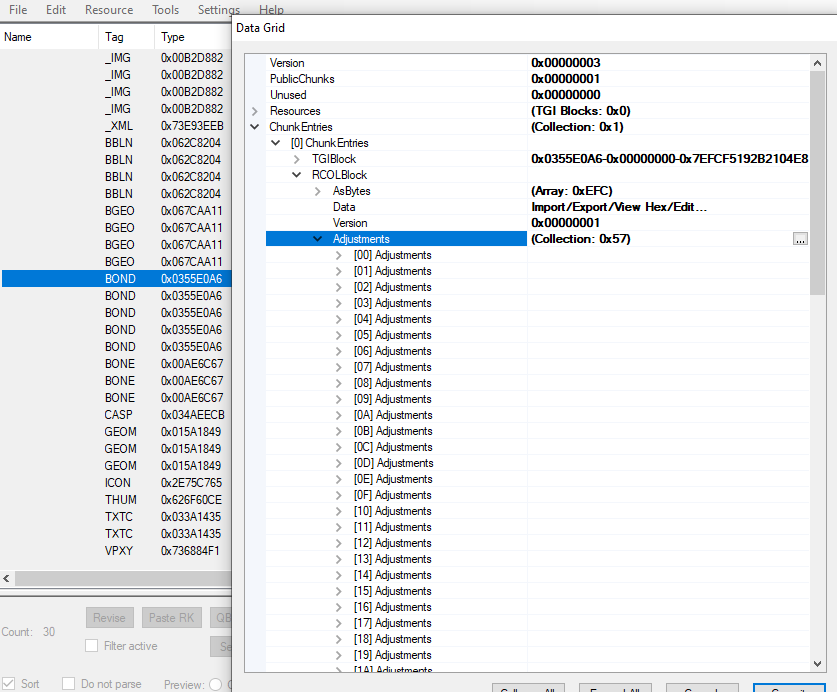
Task: Click the Data Grid scroll down arrow
Action: pos(817,664)
